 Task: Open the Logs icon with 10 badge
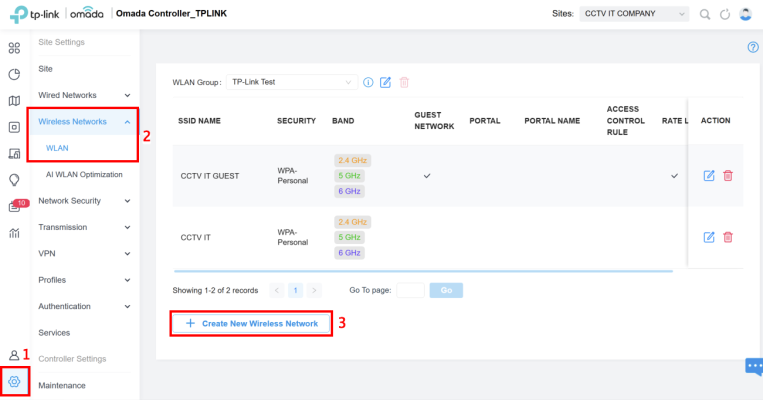coord(17,206)
